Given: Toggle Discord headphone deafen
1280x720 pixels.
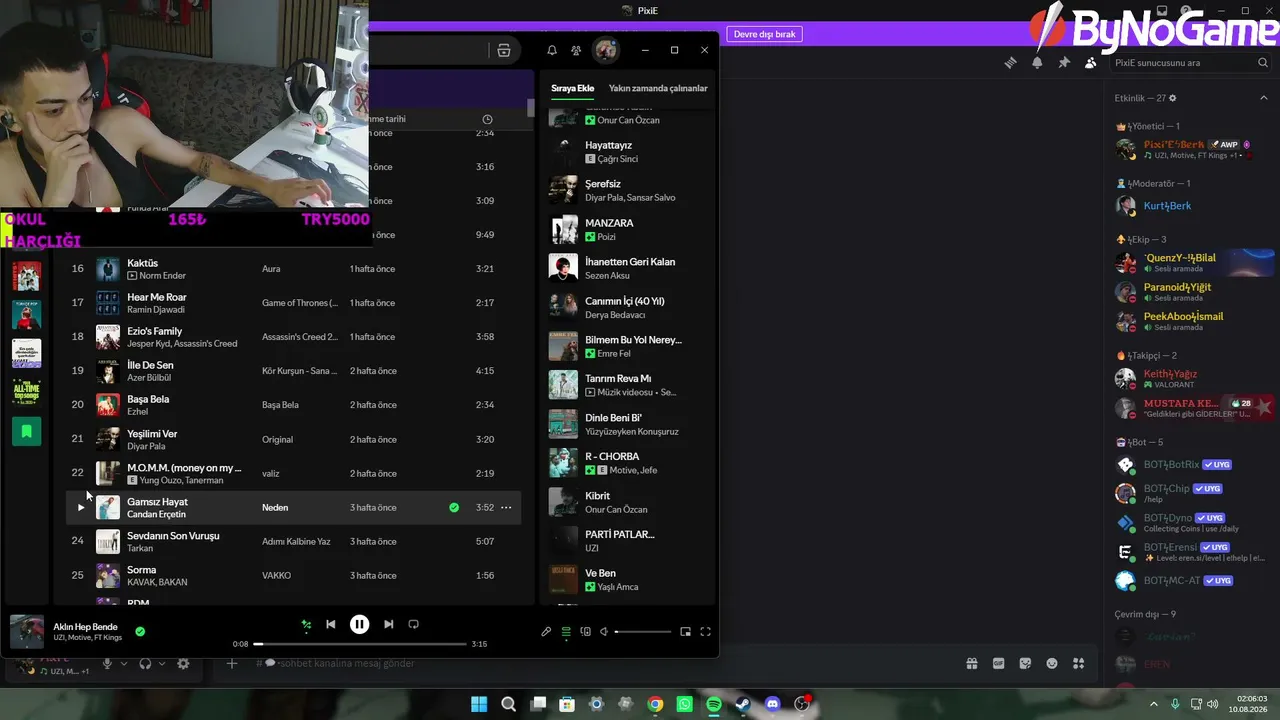Looking at the screenshot, I should 145,663.
